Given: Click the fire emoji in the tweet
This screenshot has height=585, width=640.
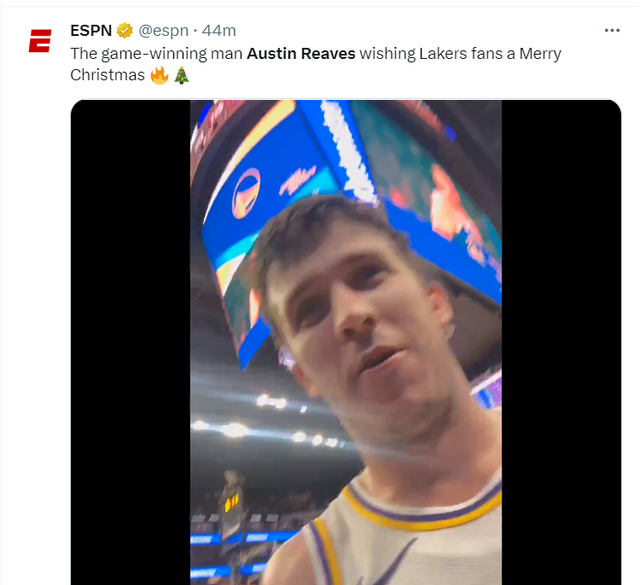Looking at the screenshot, I should coord(159,75).
